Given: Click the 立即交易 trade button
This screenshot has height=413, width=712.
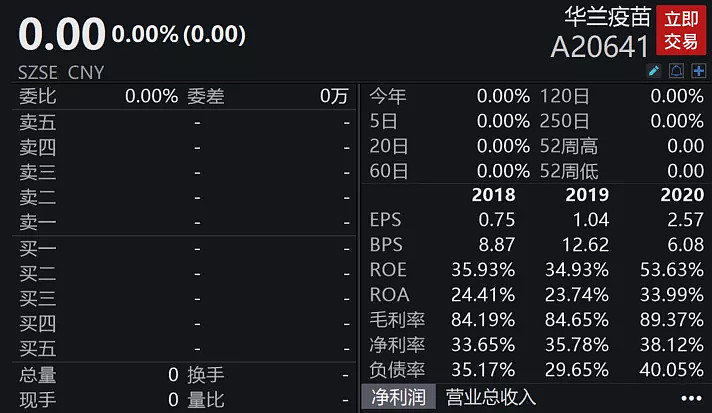Looking at the screenshot, I should [x=681, y=30].
